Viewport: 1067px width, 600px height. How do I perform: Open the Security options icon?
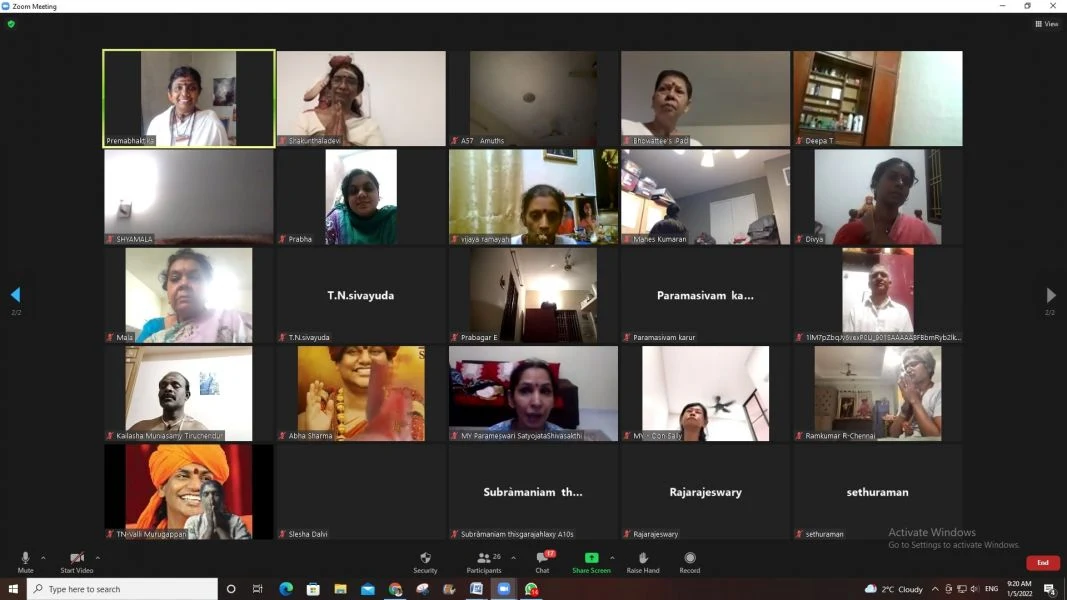click(x=425, y=558)
